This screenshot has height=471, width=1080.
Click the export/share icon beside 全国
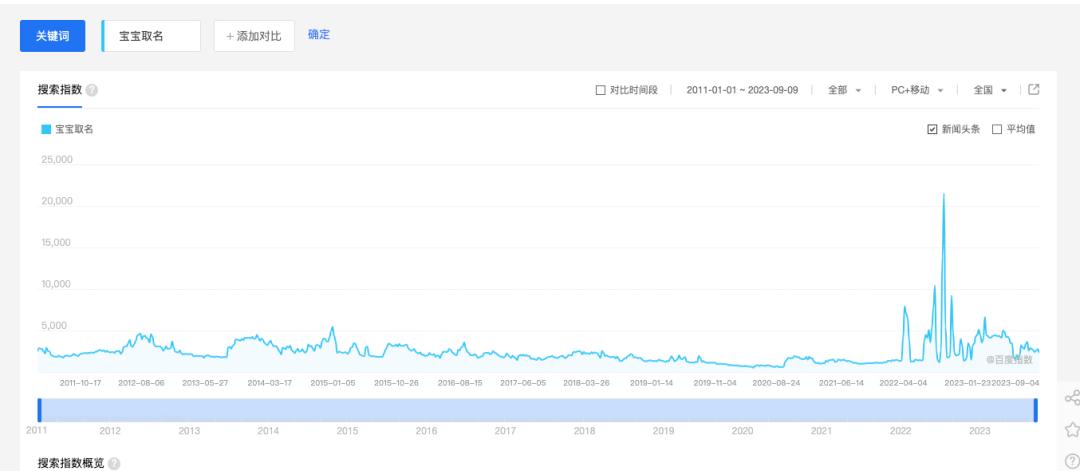[1034, 90]
